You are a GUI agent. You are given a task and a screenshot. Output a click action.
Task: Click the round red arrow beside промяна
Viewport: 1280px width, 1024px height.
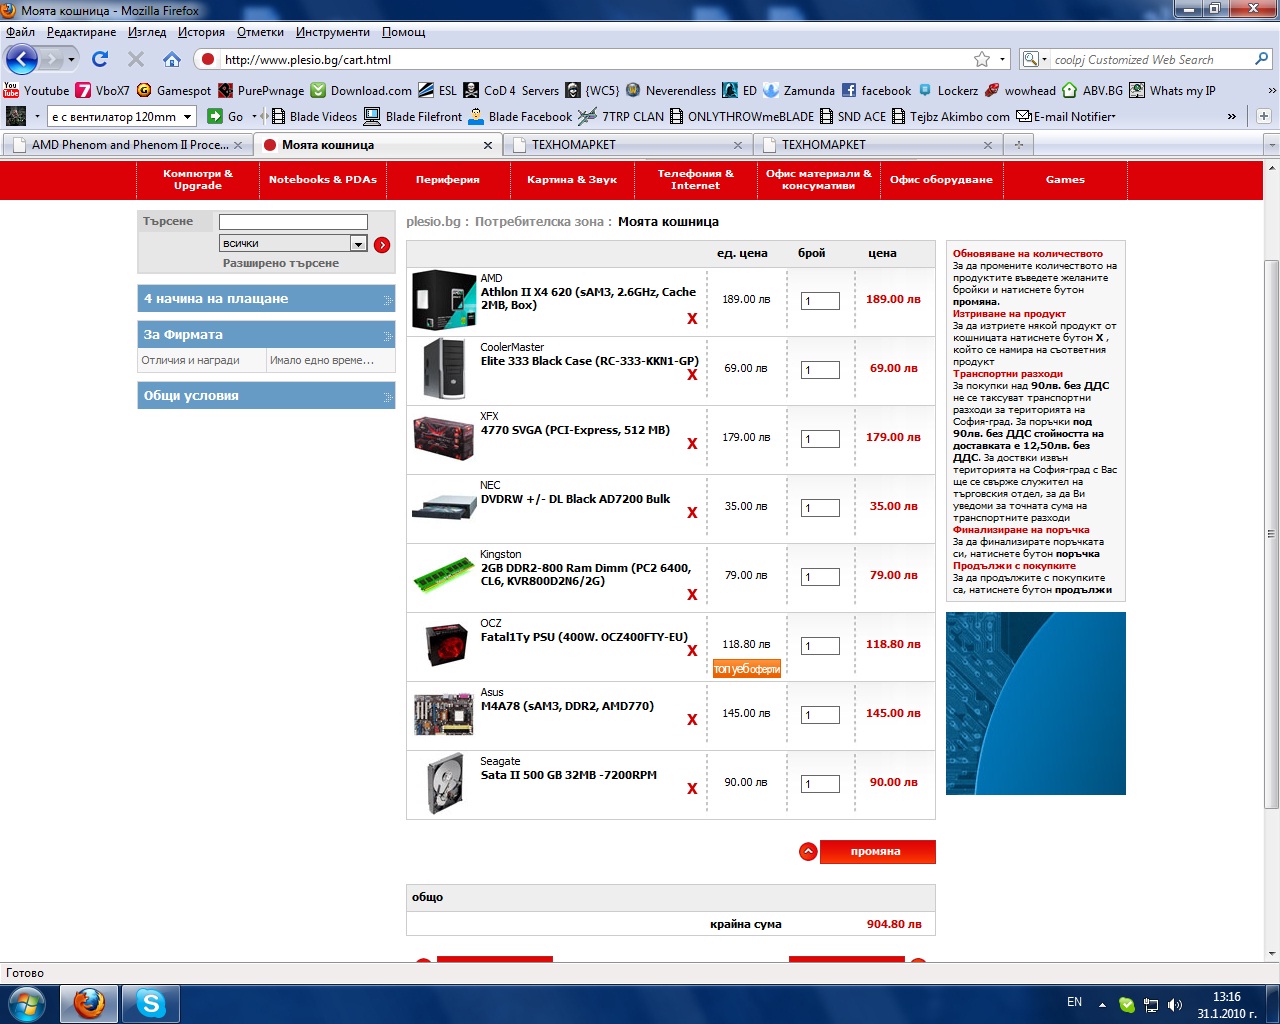coord(808,852)
